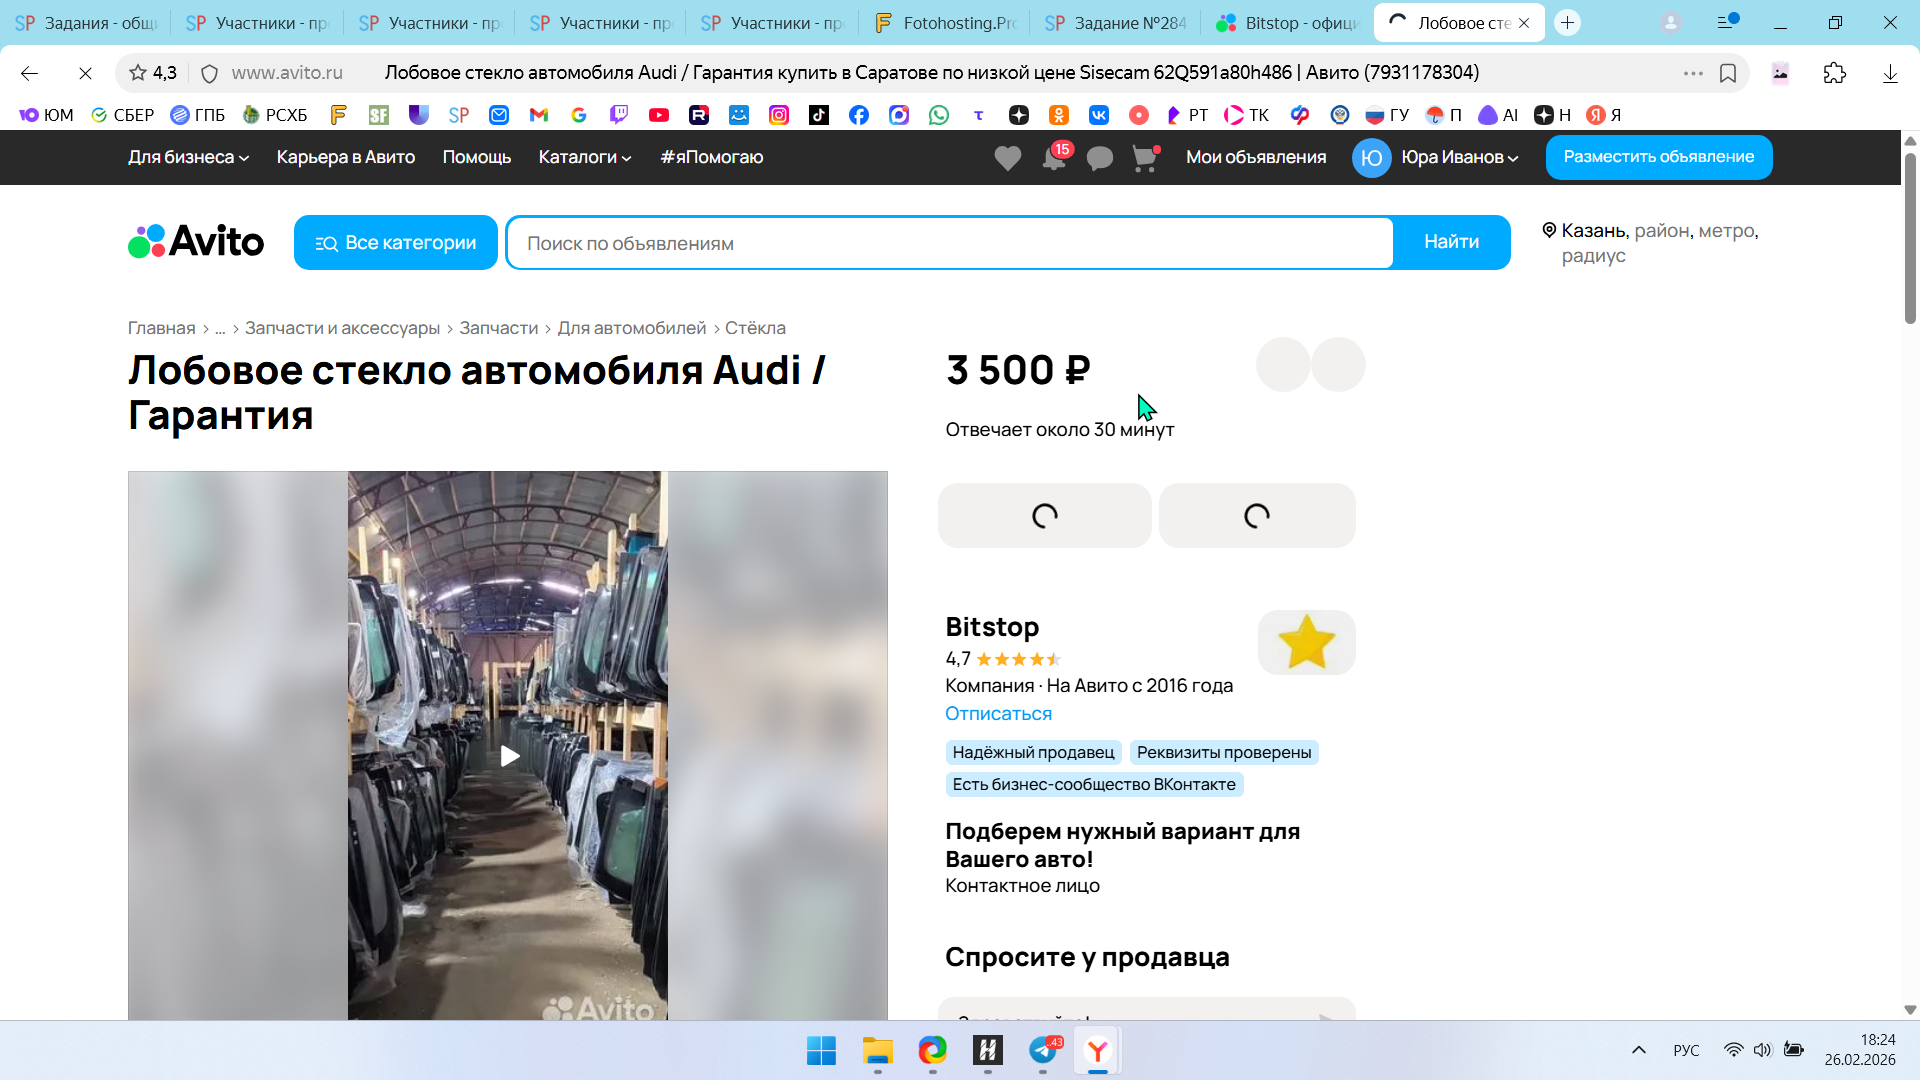This screenshot has width=1920, height=1080.
Task: Open browser extensions puzzle icon
Action: click(x=1834, y=73)
